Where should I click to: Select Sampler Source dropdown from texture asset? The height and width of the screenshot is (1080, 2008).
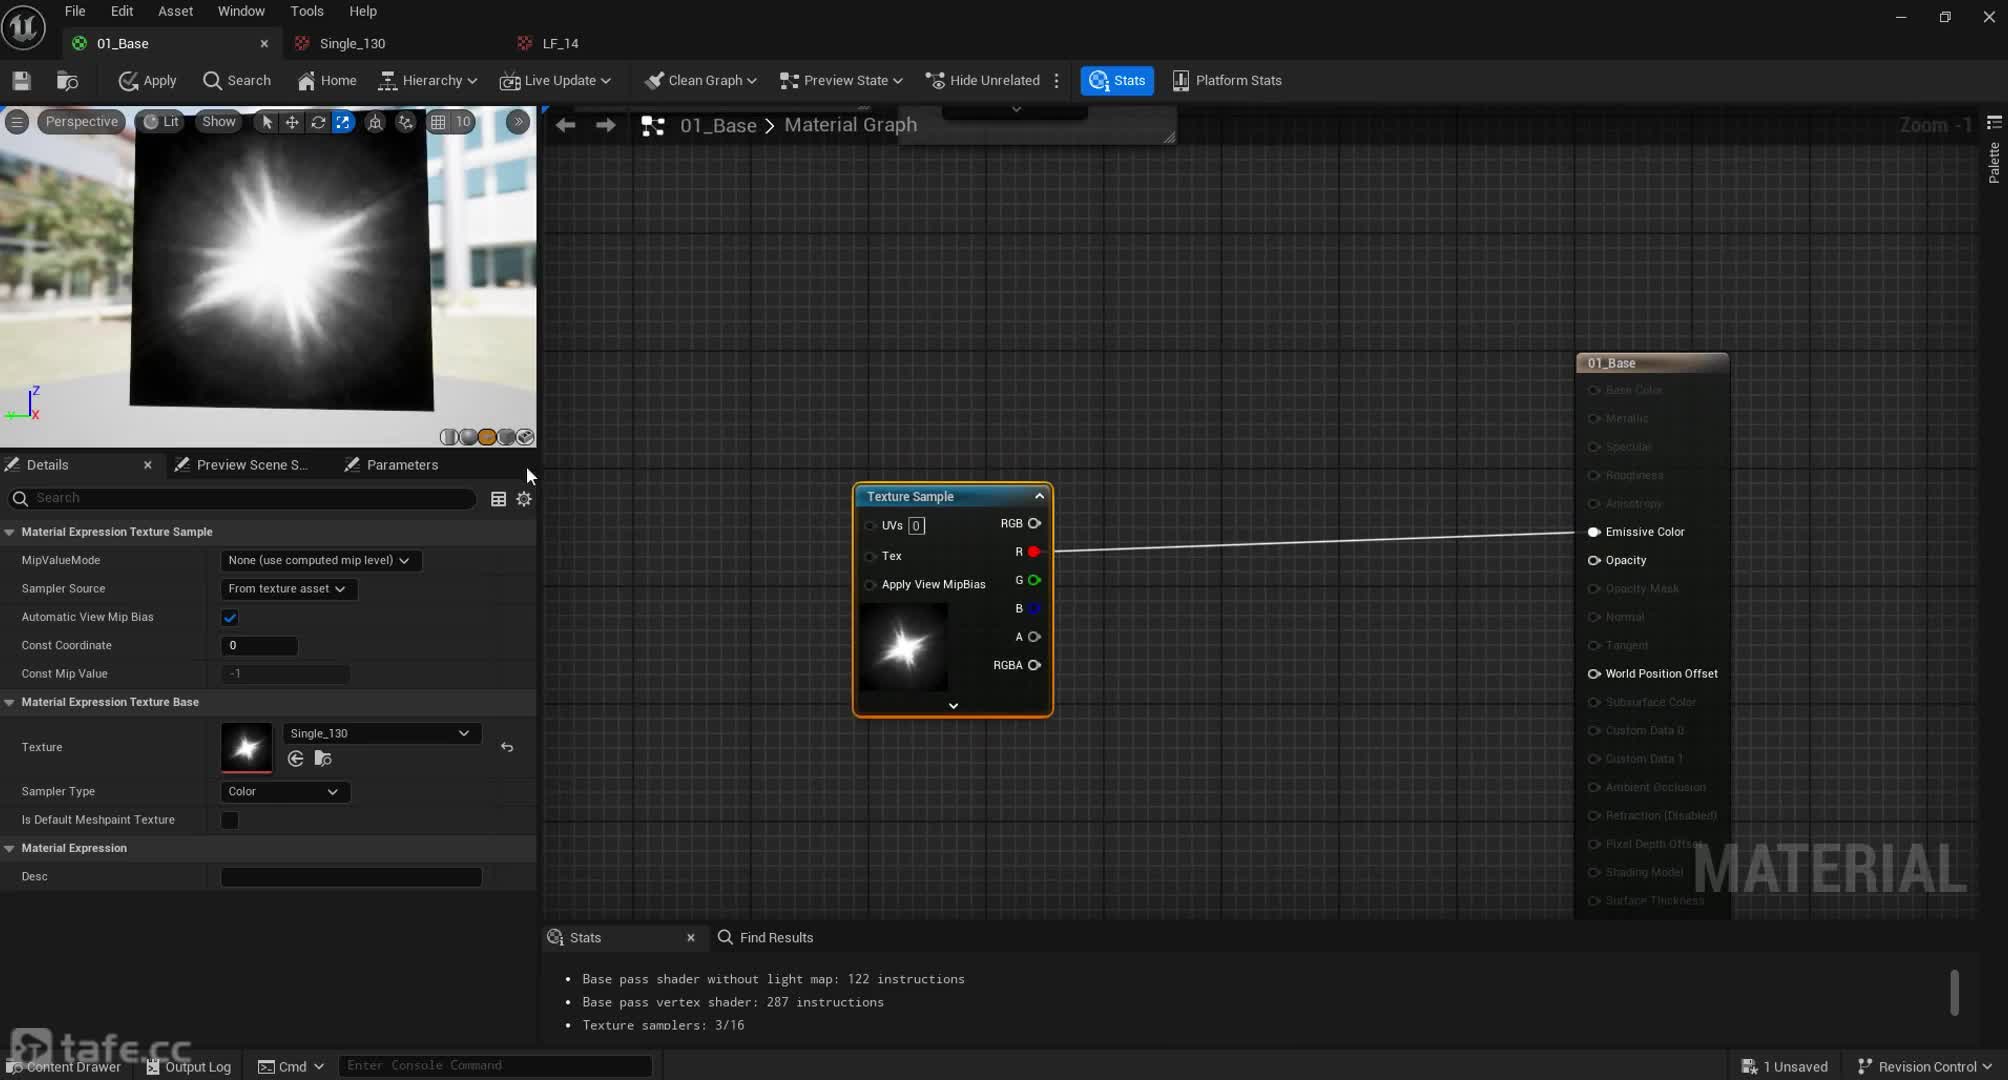pyautogui.click(x=285, y=588)
